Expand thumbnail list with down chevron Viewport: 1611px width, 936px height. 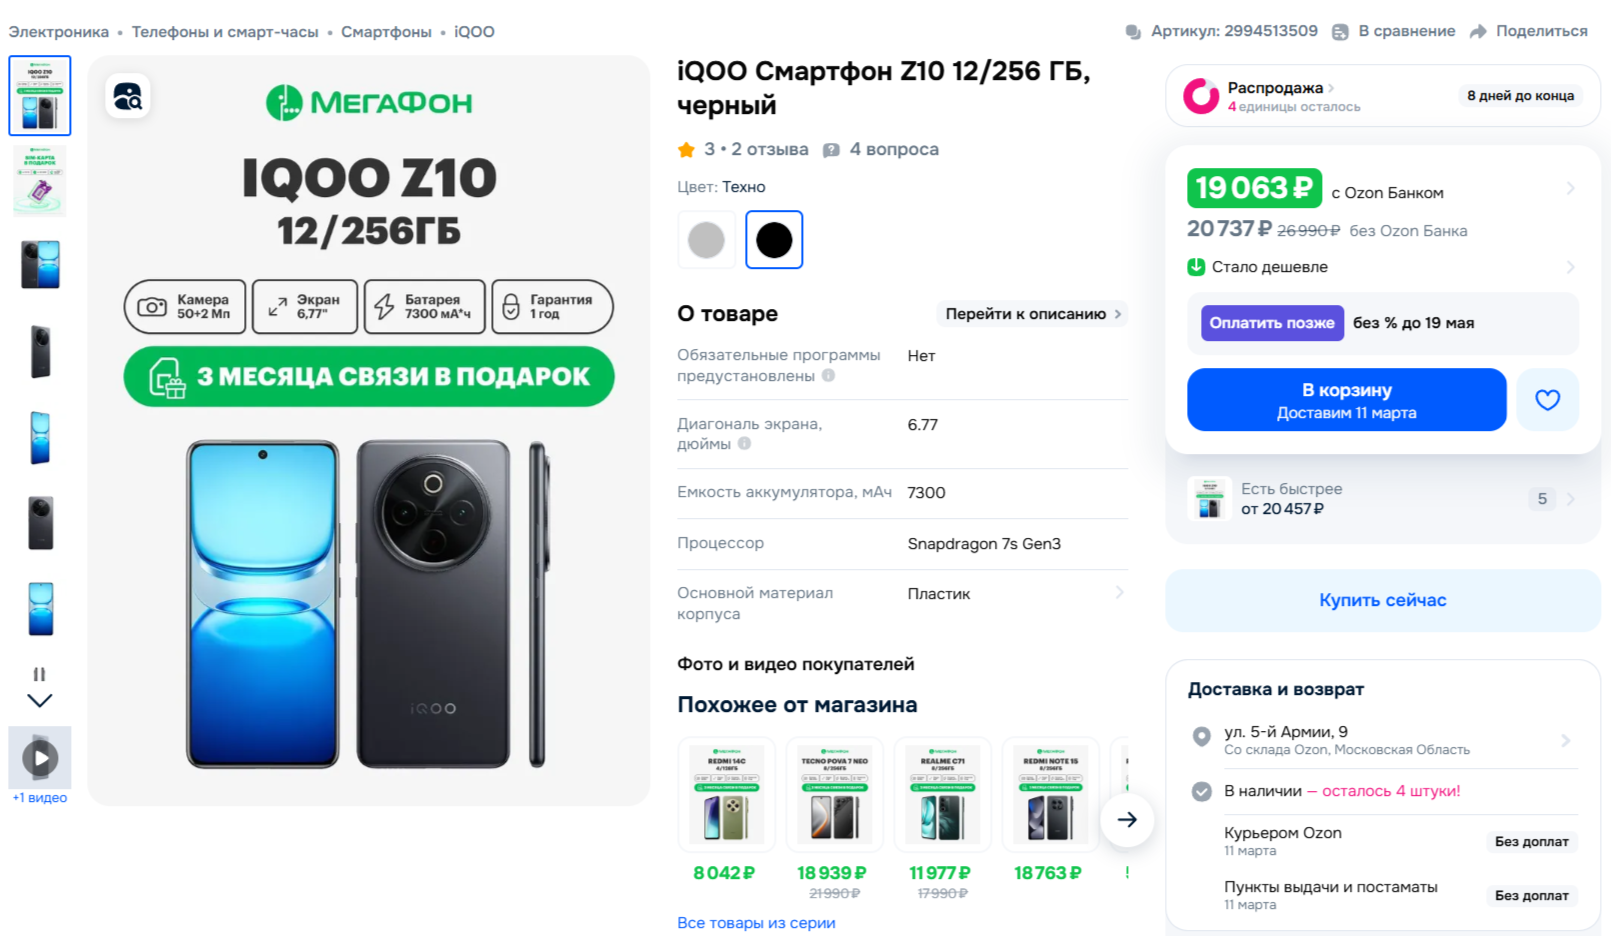tap(40, 700)
